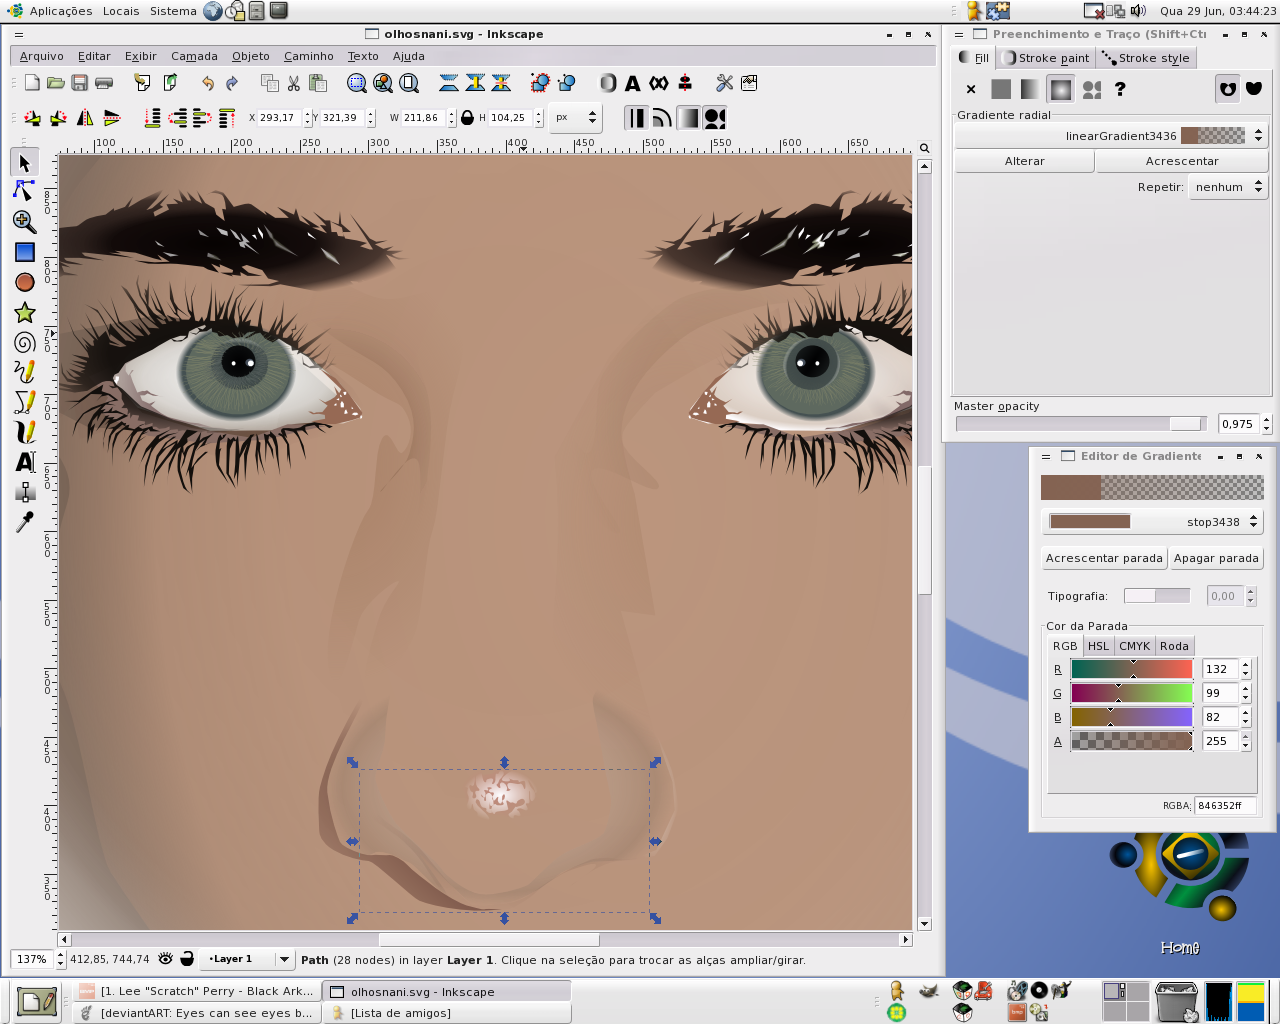
Task: Open the Arquivo menu
Action: click(42, 56)
